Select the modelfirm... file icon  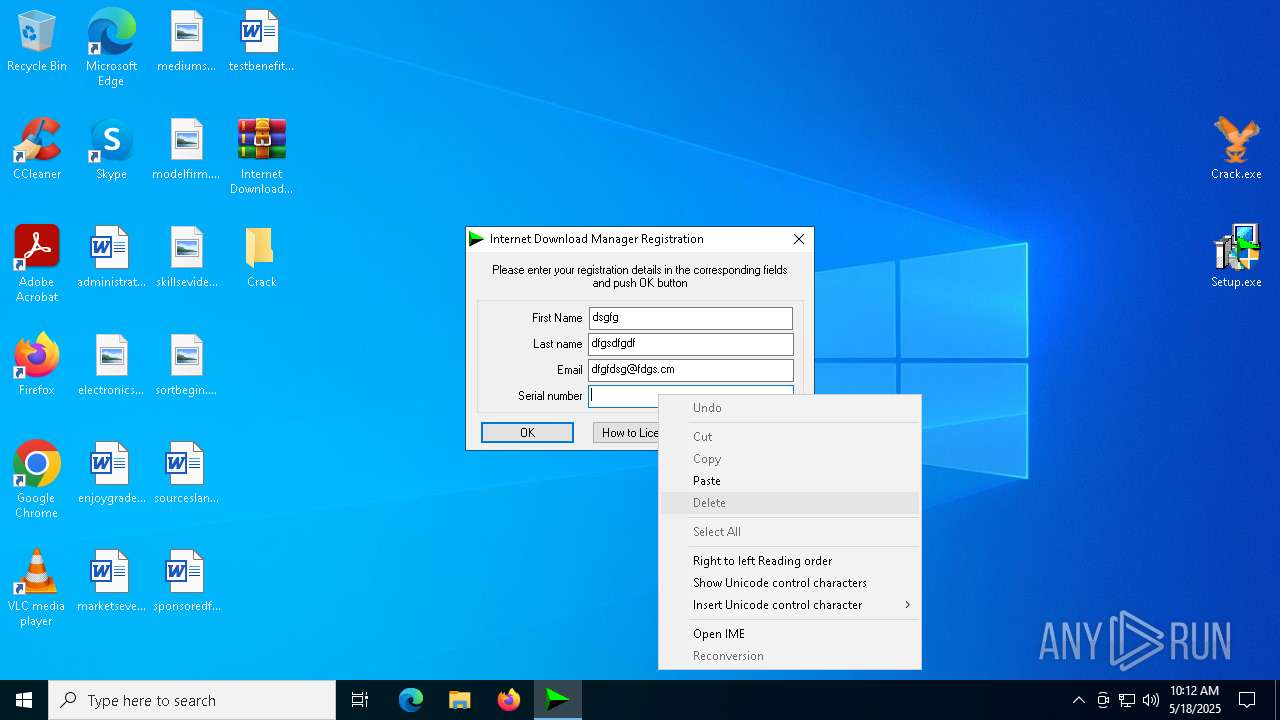(x=186, y=150)
